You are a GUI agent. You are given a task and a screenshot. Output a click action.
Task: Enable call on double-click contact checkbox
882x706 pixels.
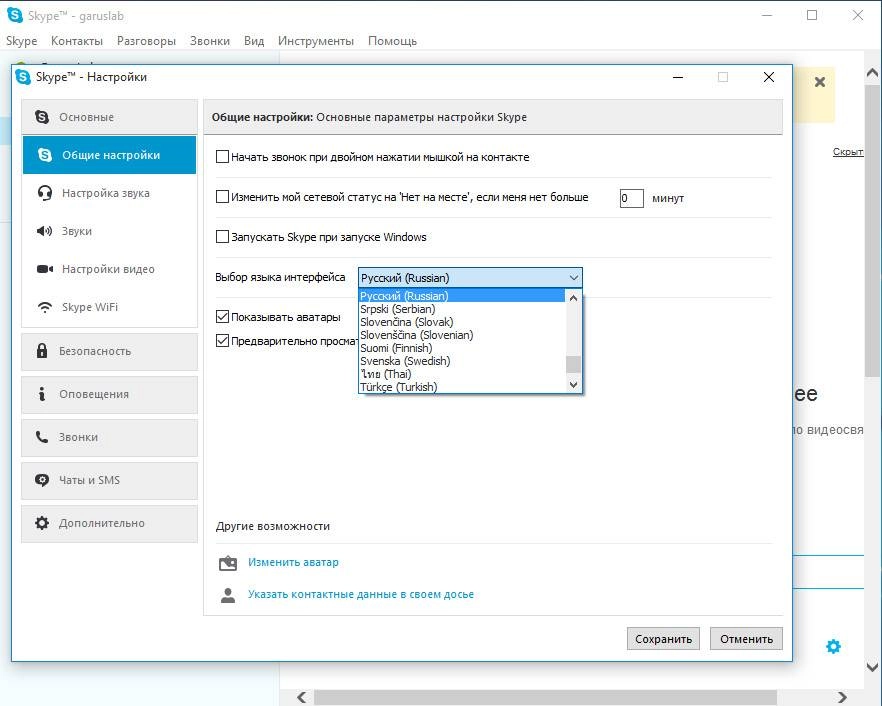(222, 156)
